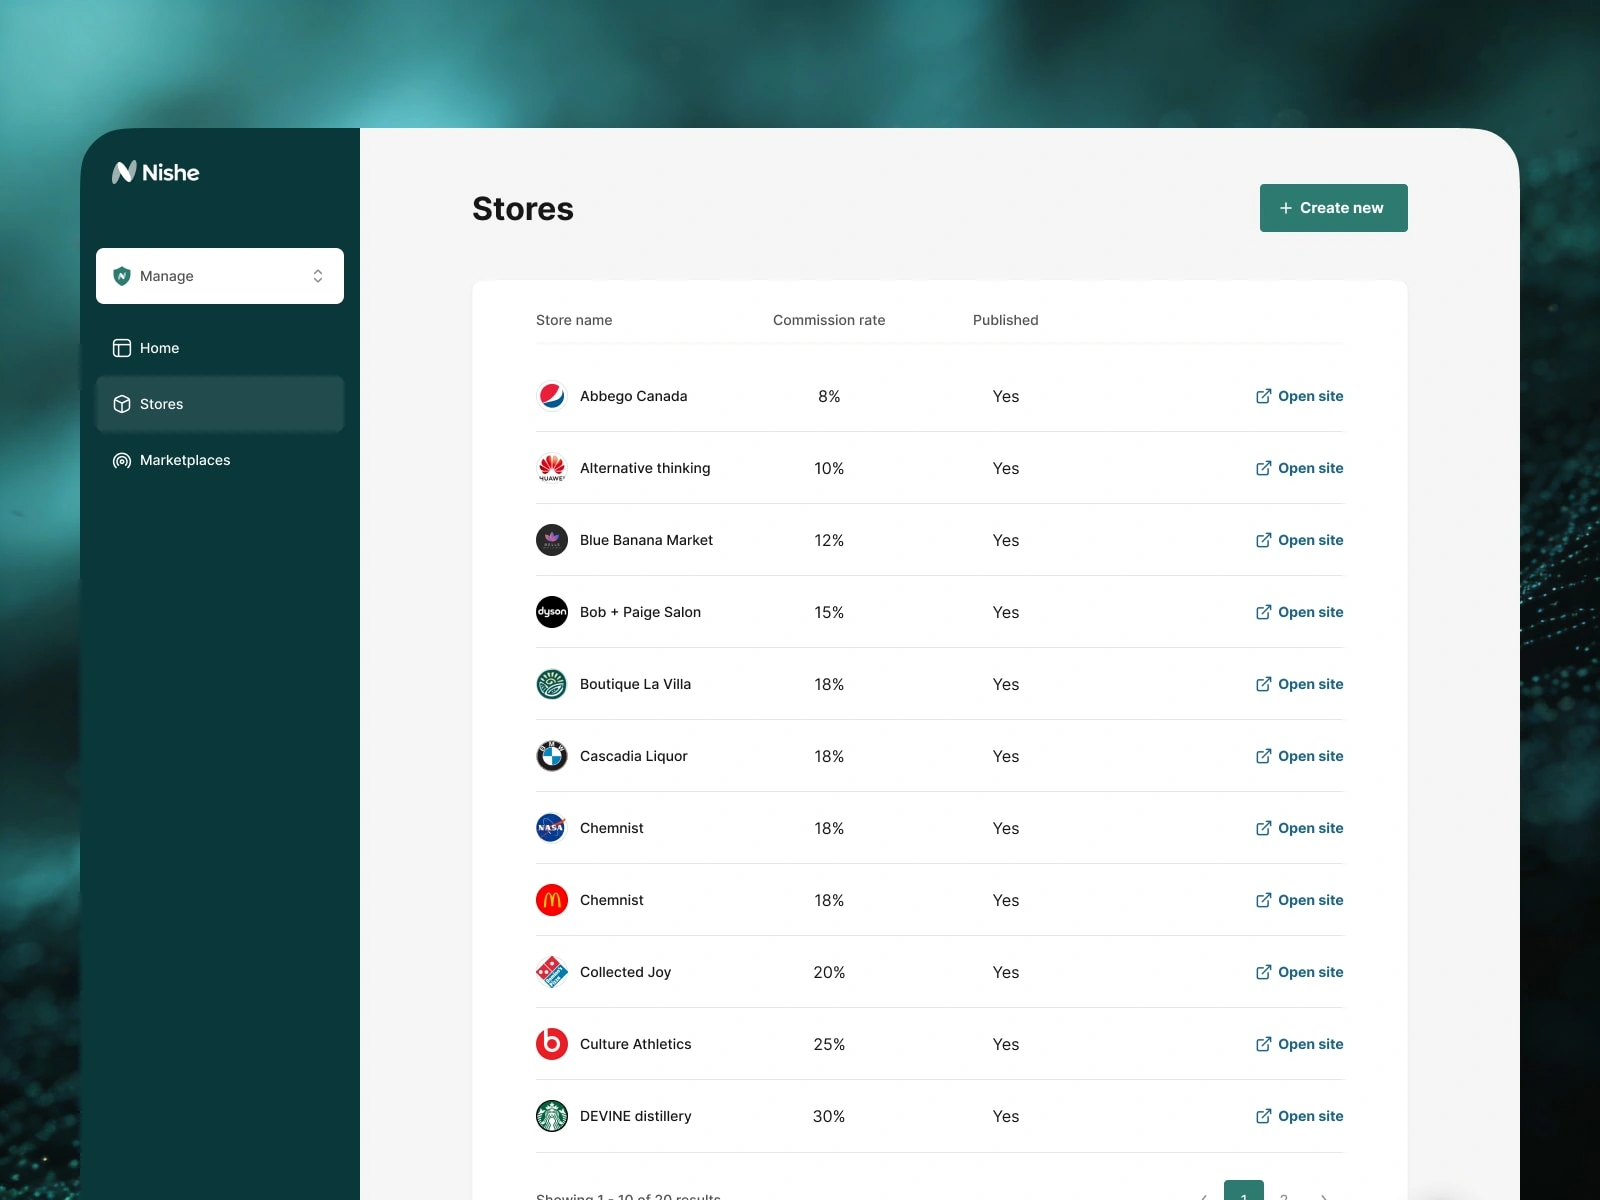The width and height of the screenshot is (1600, 1200).
Task: Click Collected Joy store name
Action: click(x=625, y=972)
